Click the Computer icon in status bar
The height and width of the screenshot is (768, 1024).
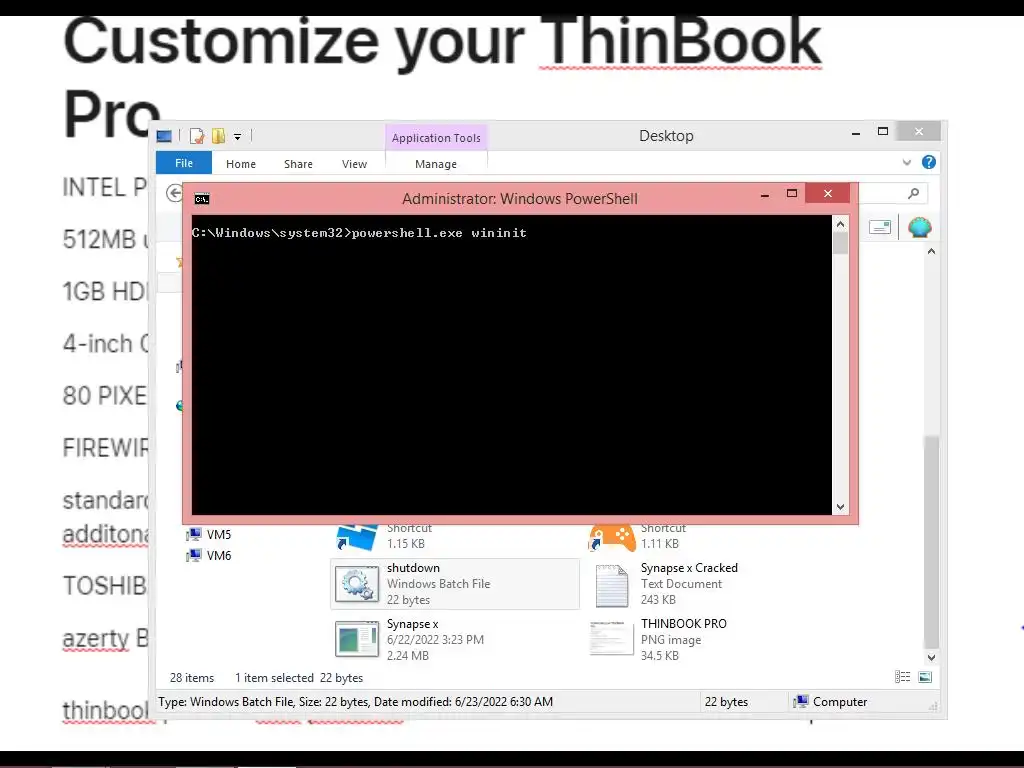pyautogui.click(x=801, y=701)
